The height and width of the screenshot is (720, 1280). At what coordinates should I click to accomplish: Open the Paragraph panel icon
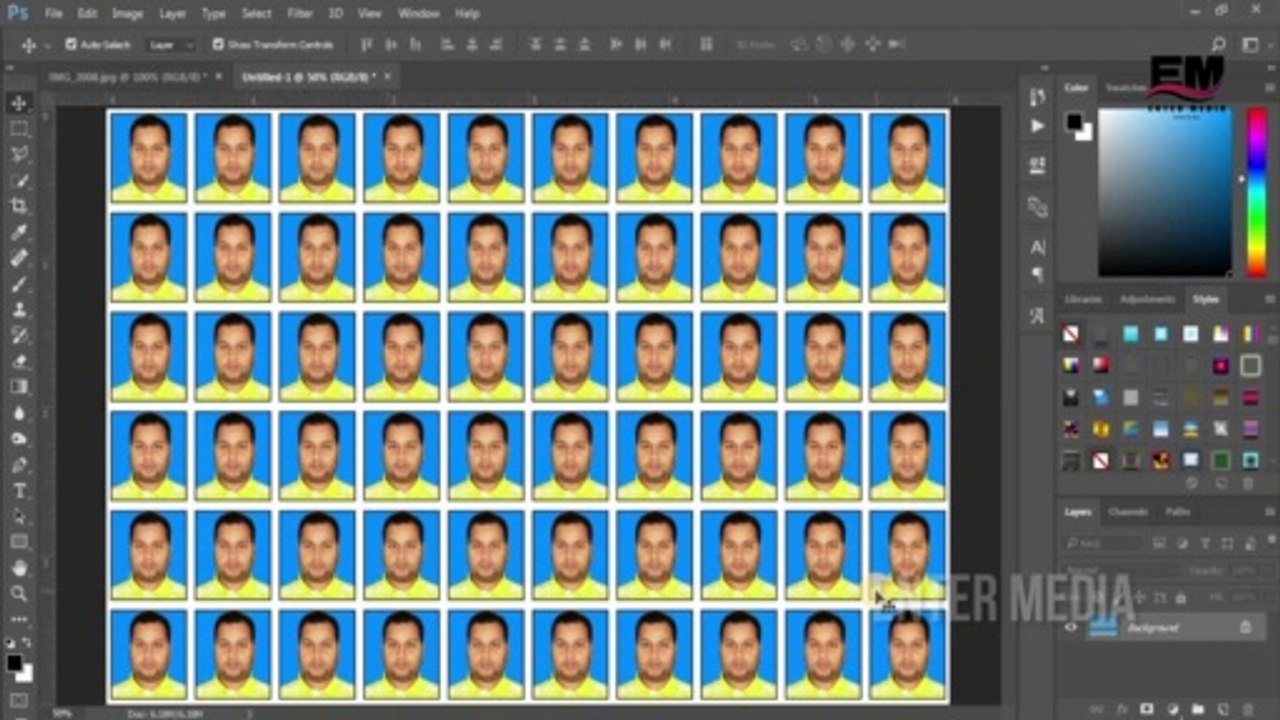[1037, 274]
